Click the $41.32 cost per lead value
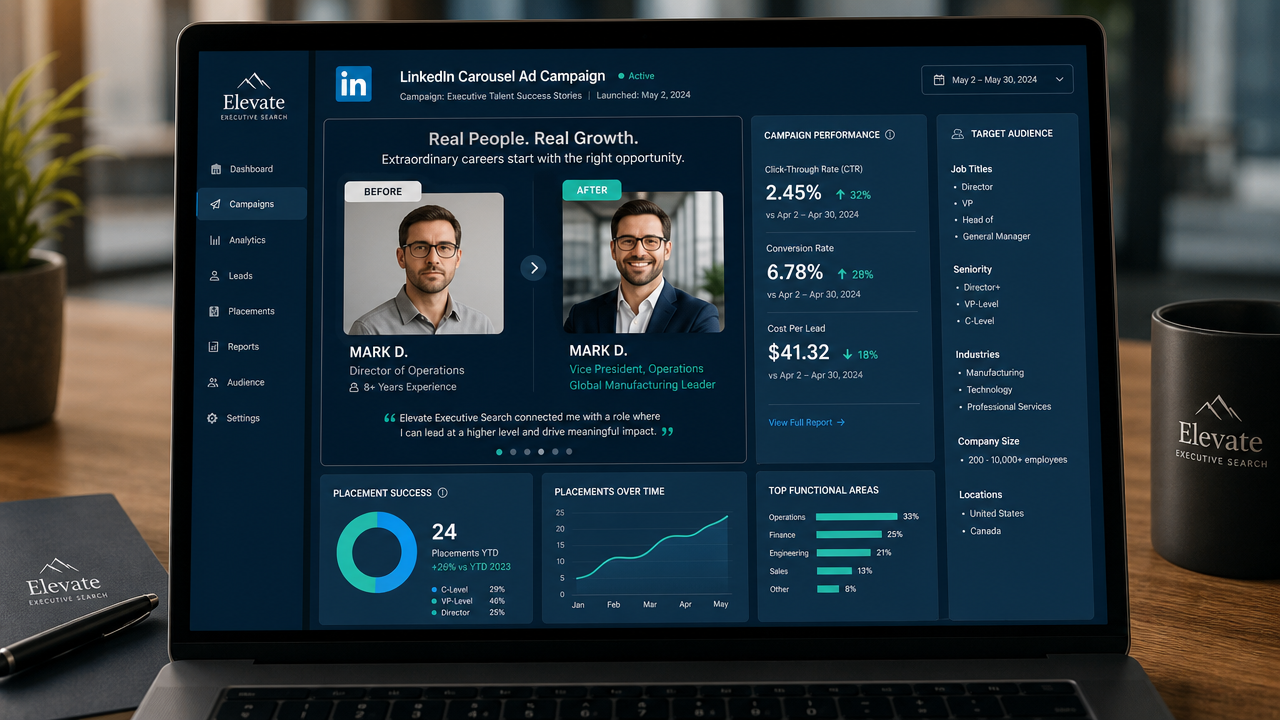Screen dimensions: 1280x720 799,352
